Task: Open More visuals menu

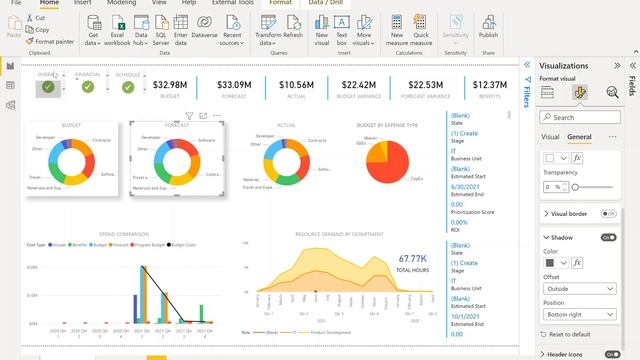Action: coord(364,31)
